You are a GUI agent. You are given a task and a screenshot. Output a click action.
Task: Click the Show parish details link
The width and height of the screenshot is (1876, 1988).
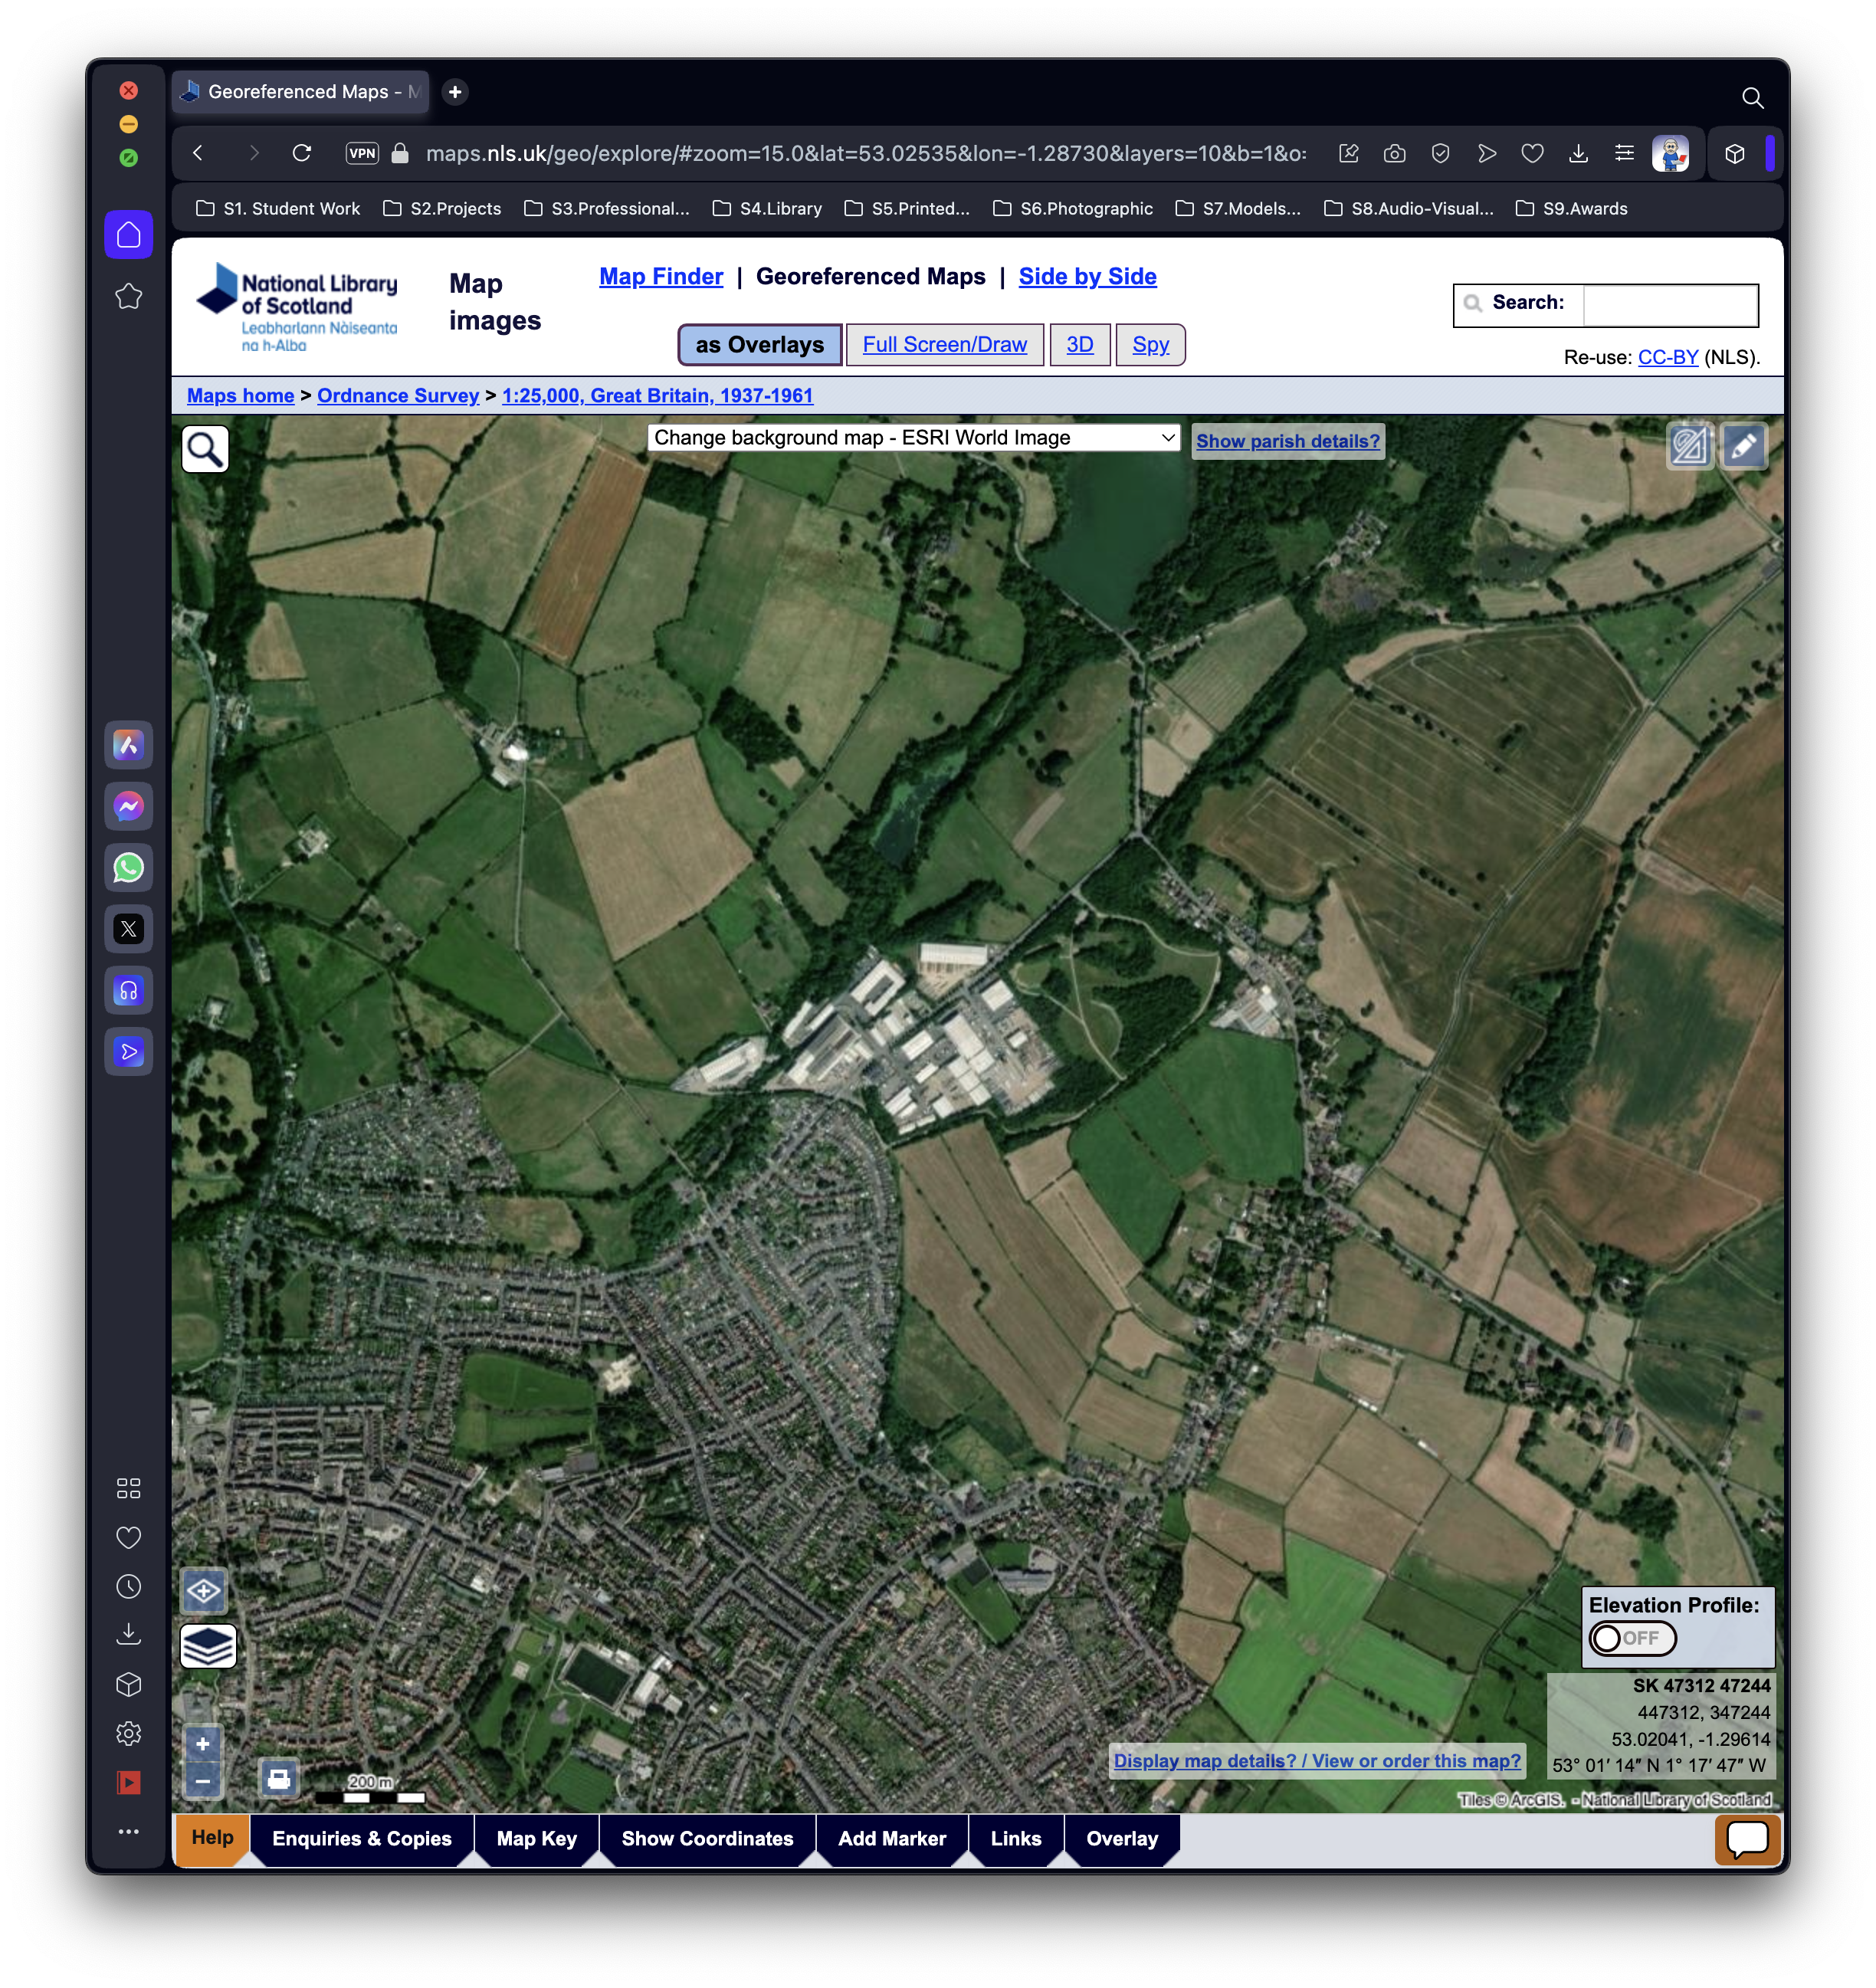pyautogui.click(x=1287, y=441)
